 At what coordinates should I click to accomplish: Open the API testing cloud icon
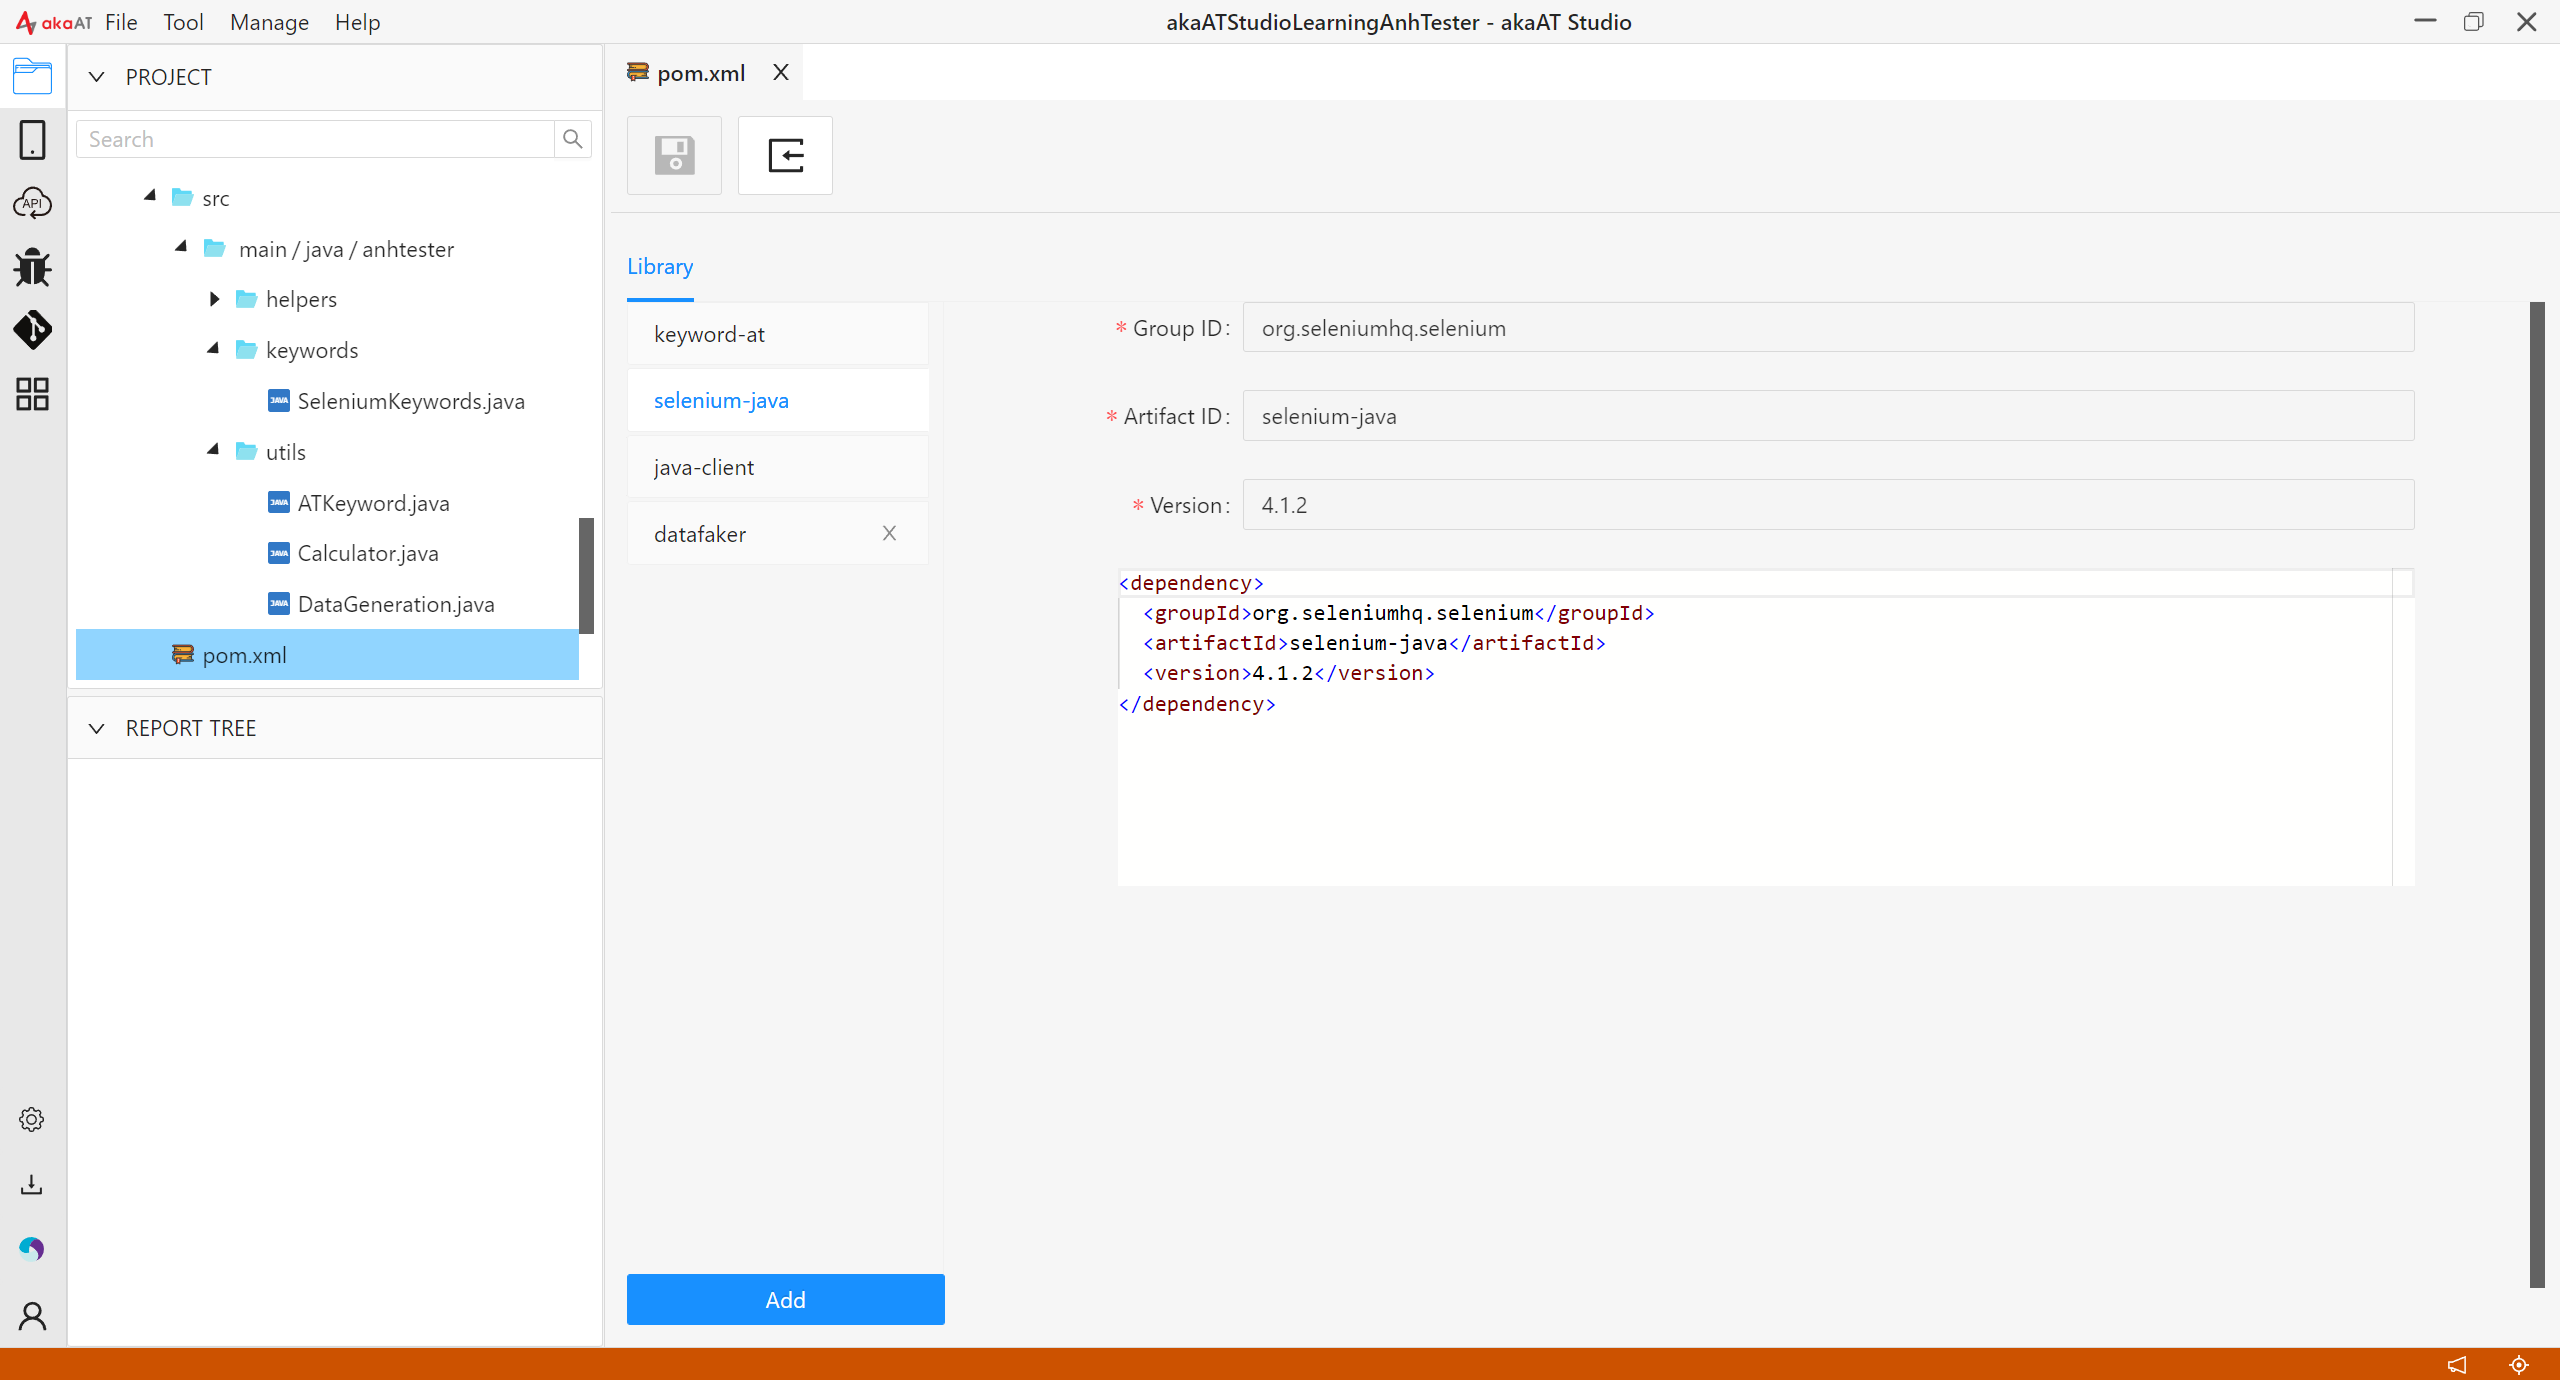(x=32, y=203)
